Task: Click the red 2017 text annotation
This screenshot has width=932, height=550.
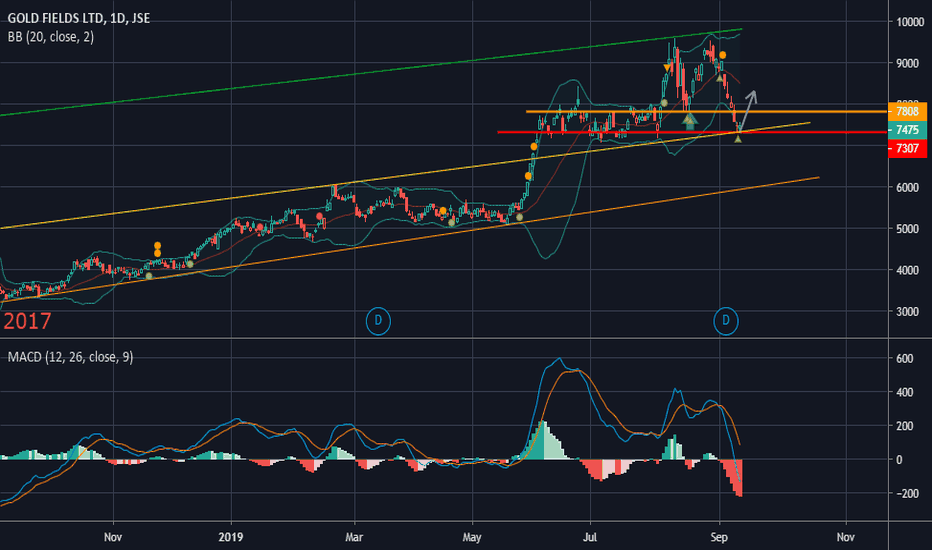Action: tap(27, 321)
